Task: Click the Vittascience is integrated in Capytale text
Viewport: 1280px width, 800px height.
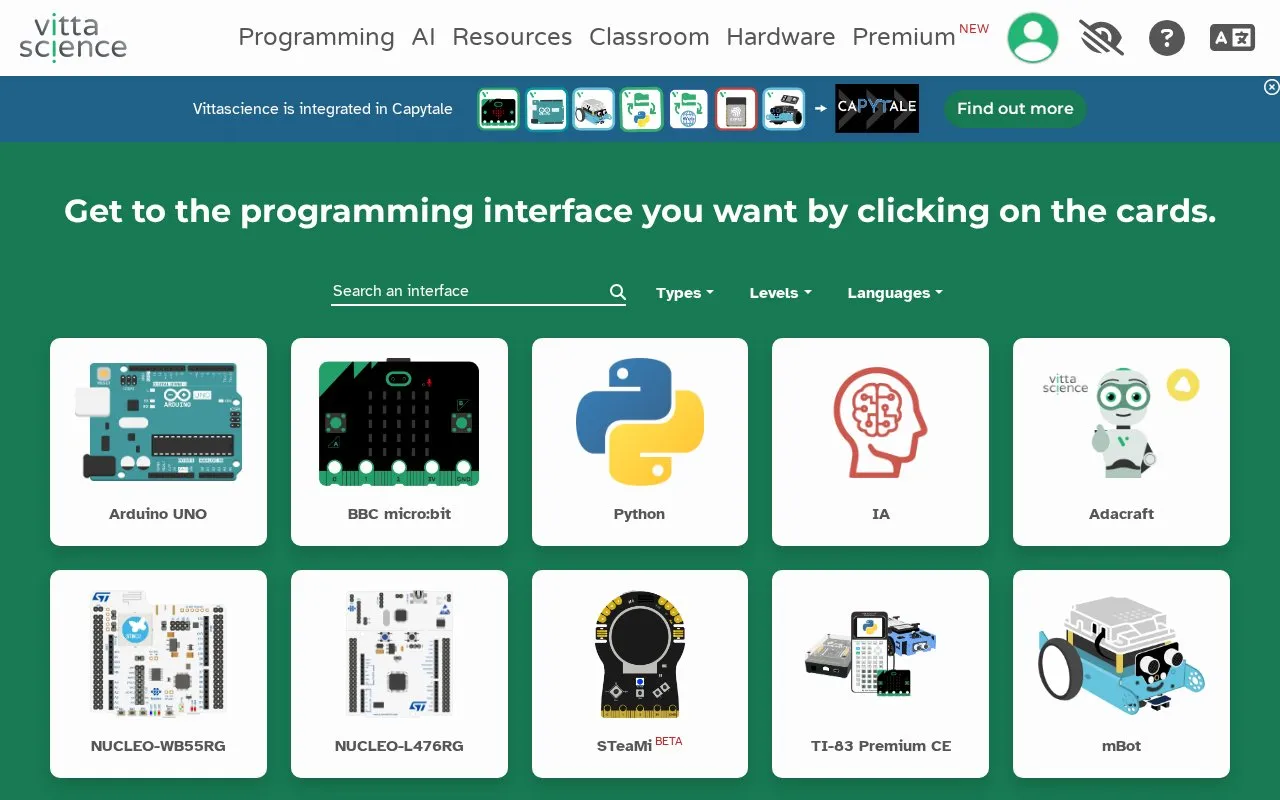Action: [x=323, y=109]
